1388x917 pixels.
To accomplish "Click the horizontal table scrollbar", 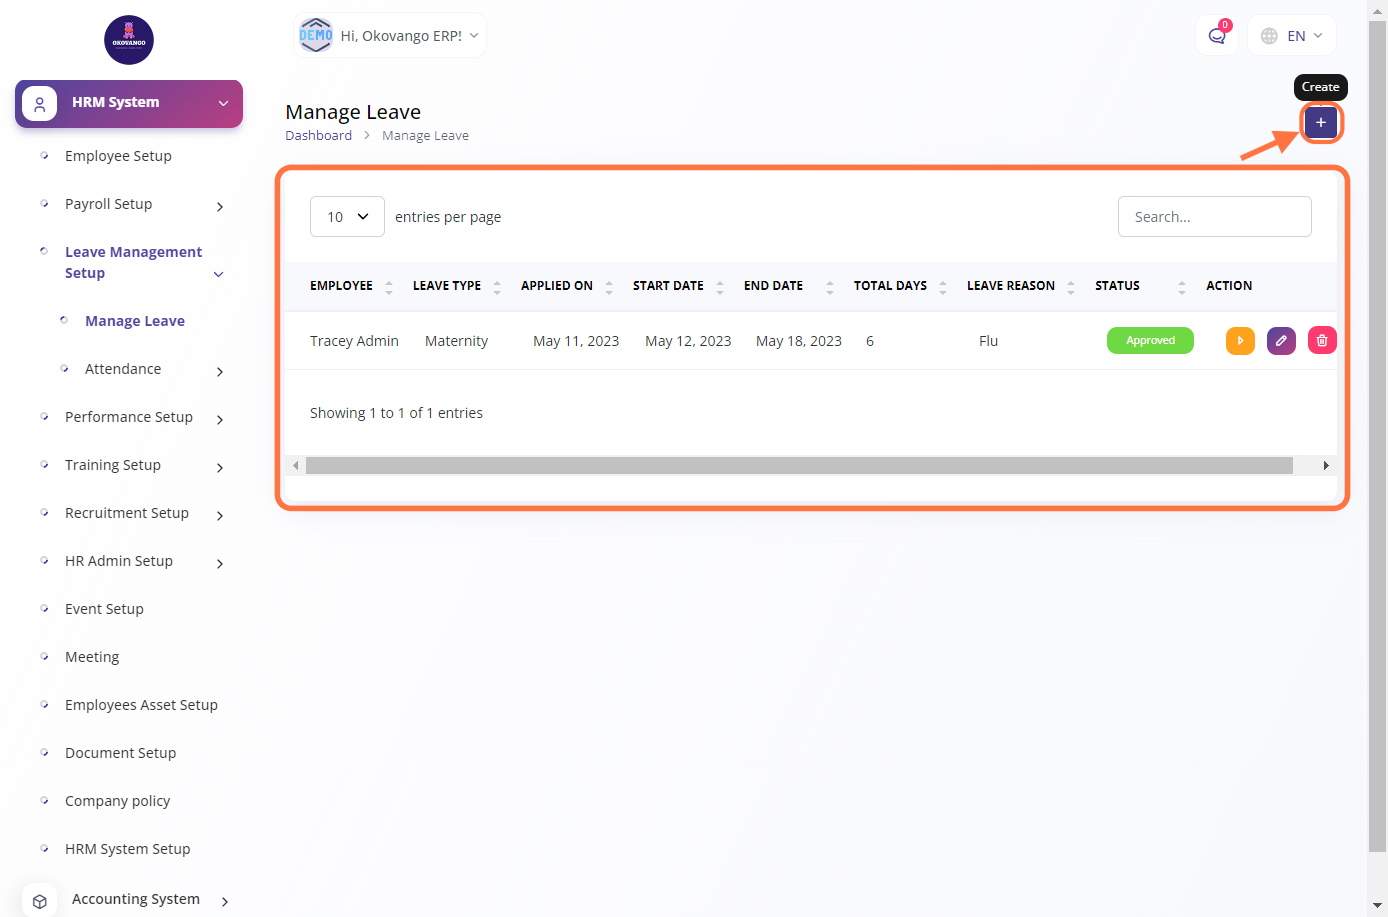I will (x=798, y=466).
